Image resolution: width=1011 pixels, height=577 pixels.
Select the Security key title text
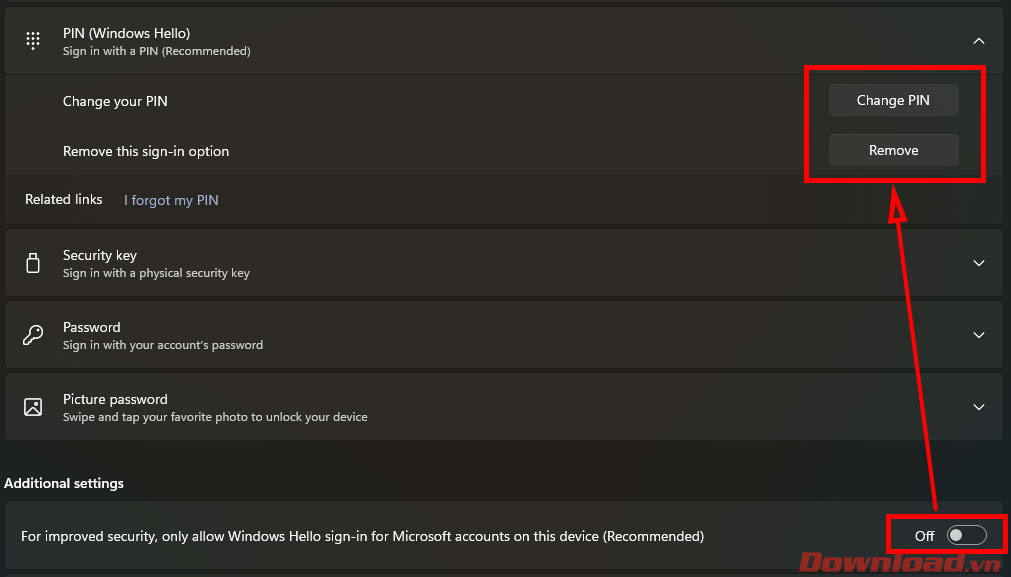[100, 255]
